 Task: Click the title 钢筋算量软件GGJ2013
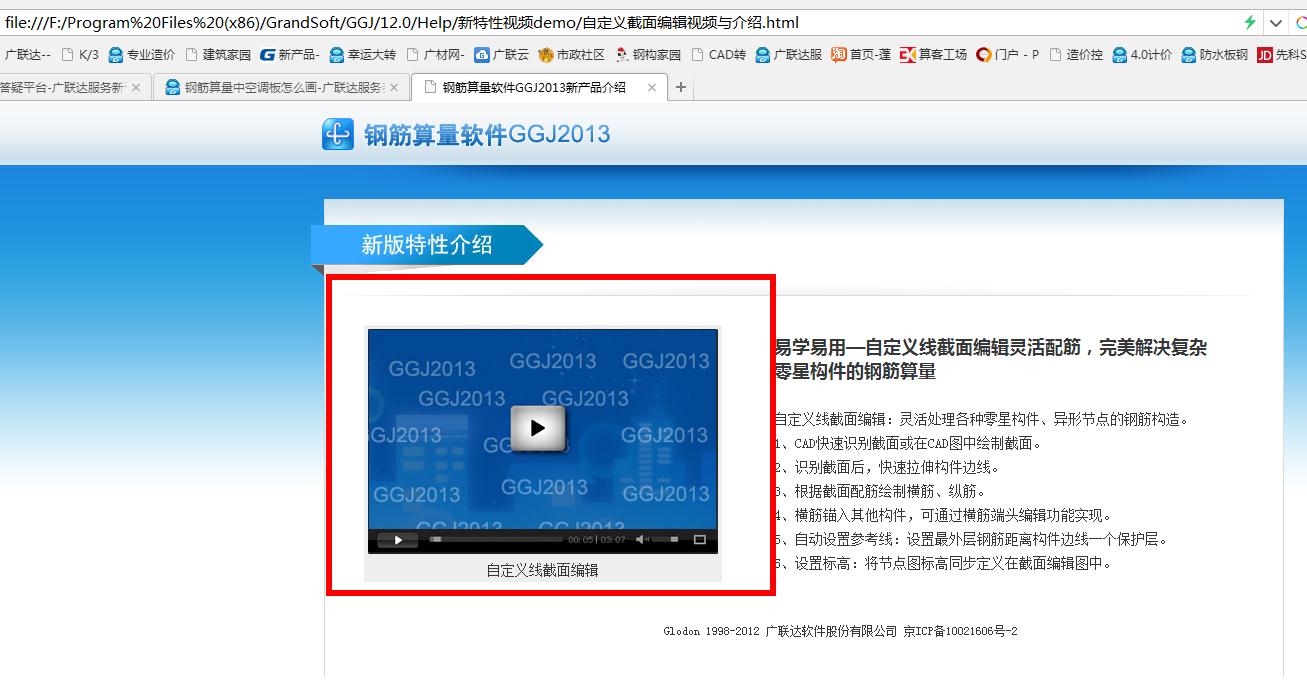[487, 135]
